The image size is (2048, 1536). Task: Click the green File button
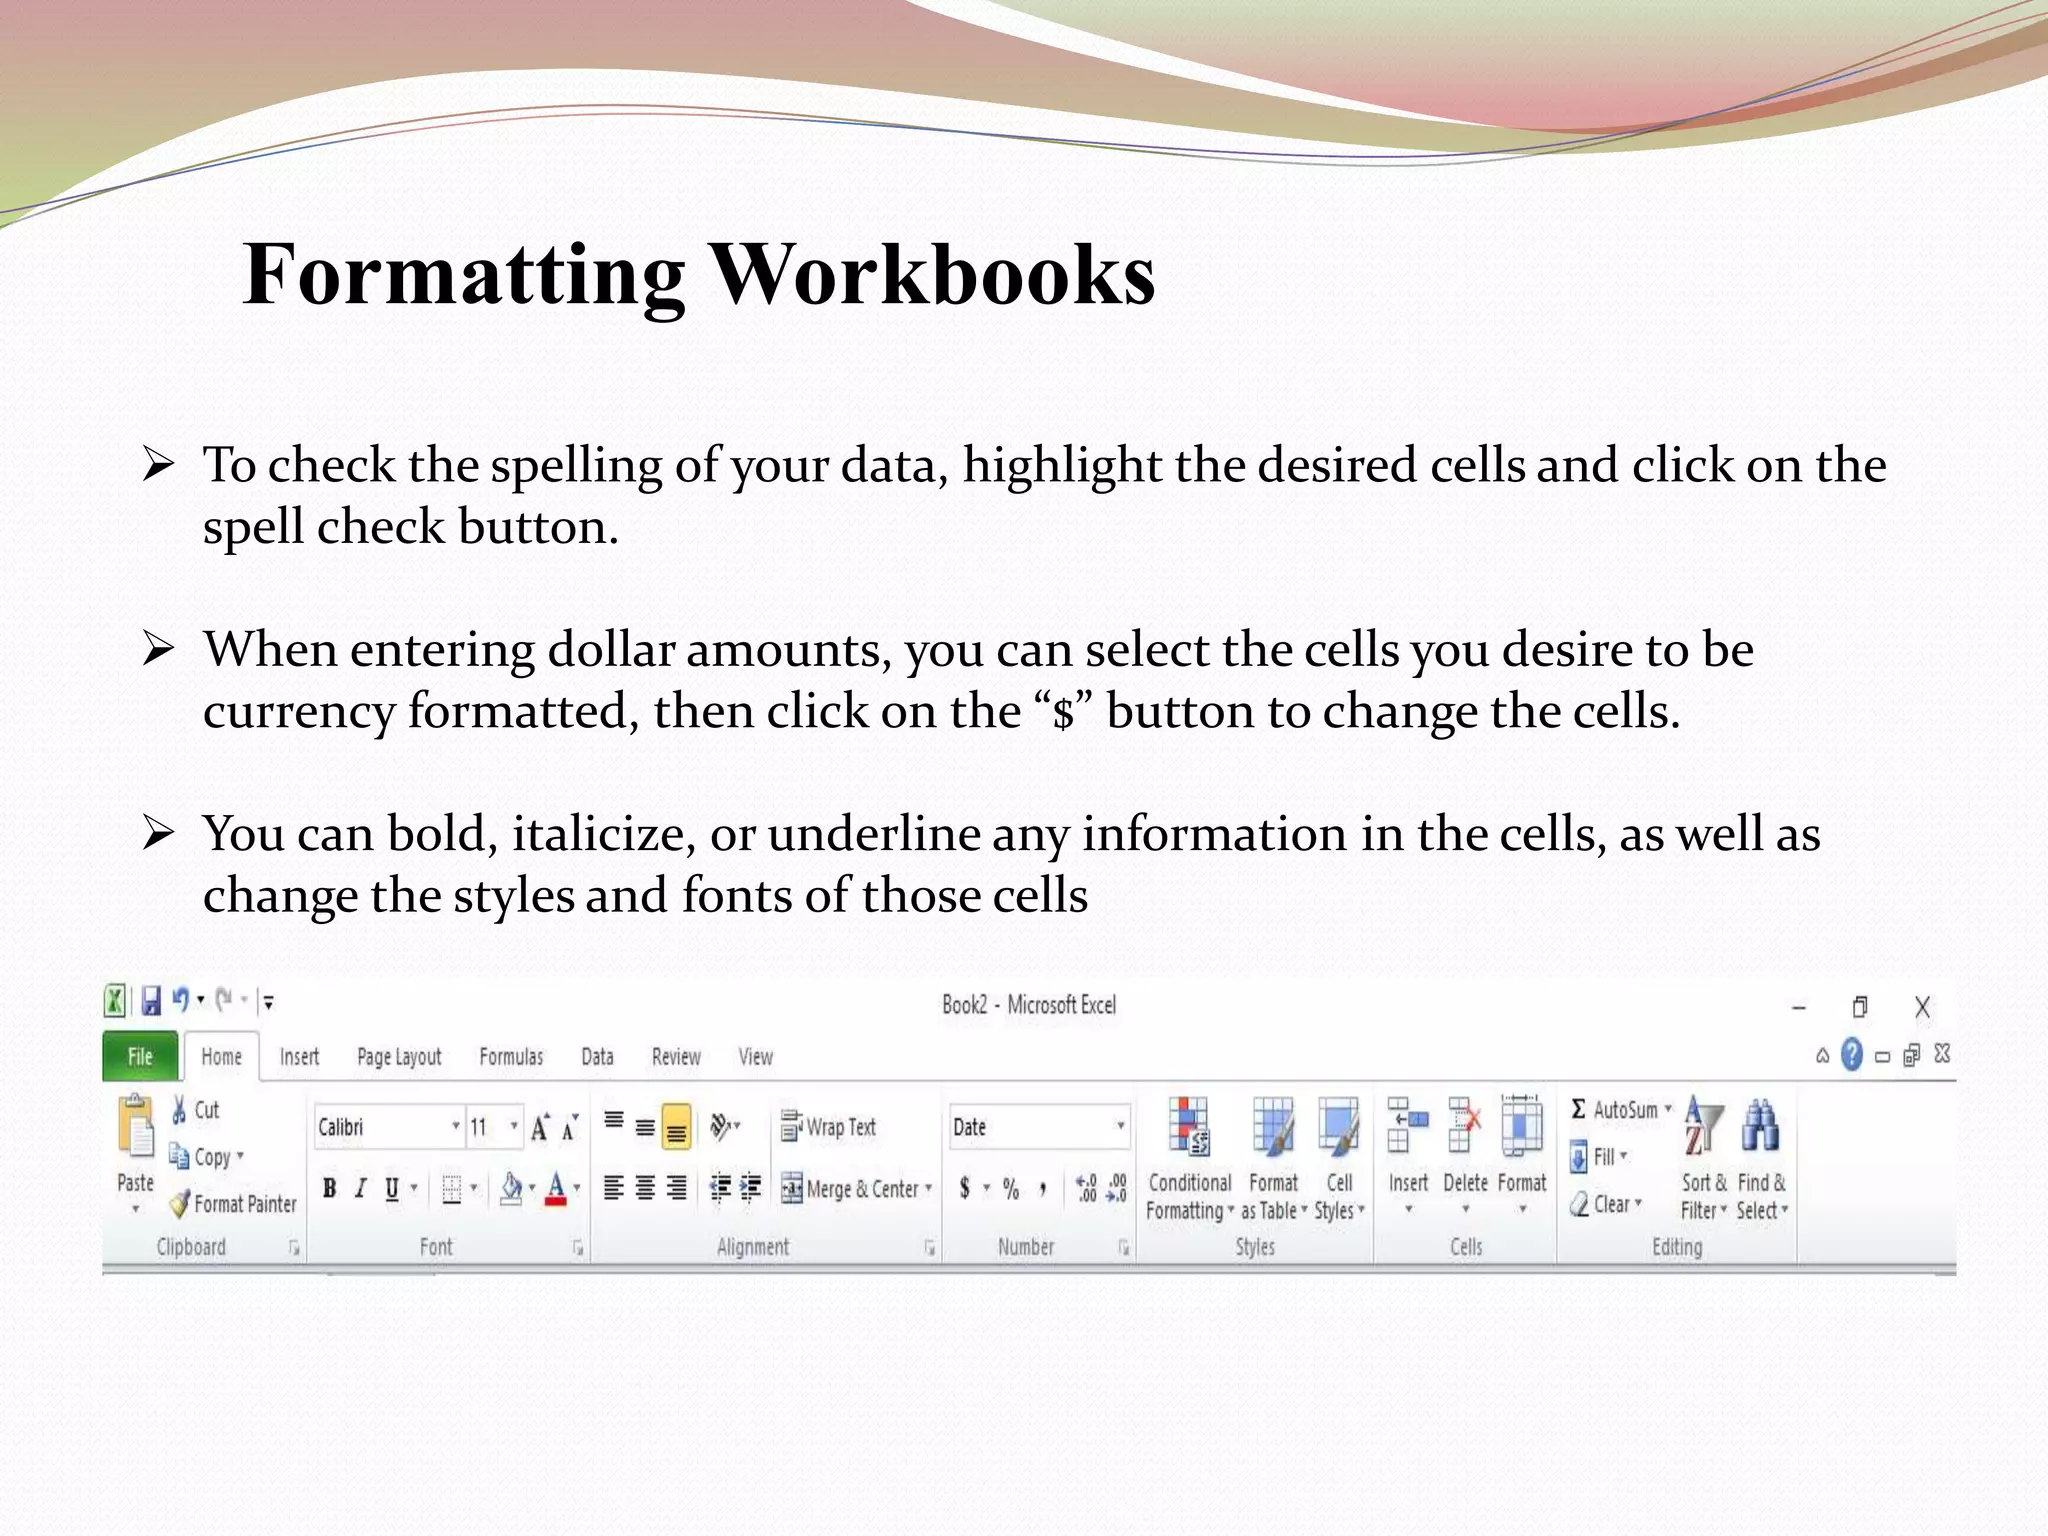[x=140, y=1057]
